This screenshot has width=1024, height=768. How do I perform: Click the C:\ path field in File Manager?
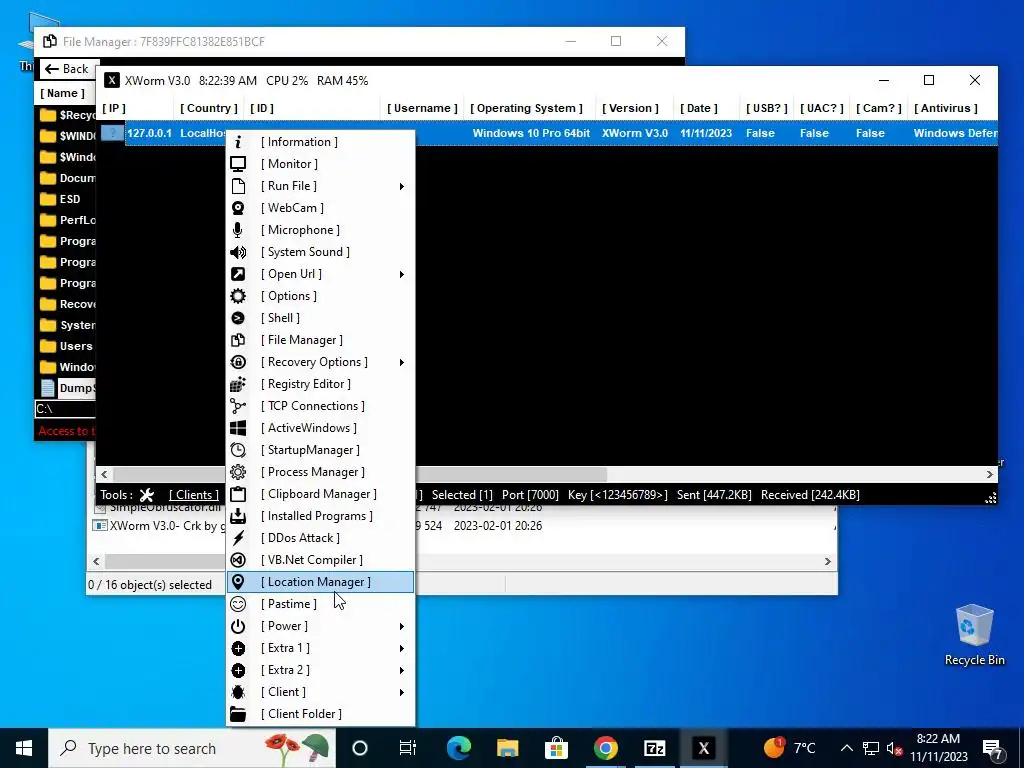pyautogui.click(x=65, y=409)
